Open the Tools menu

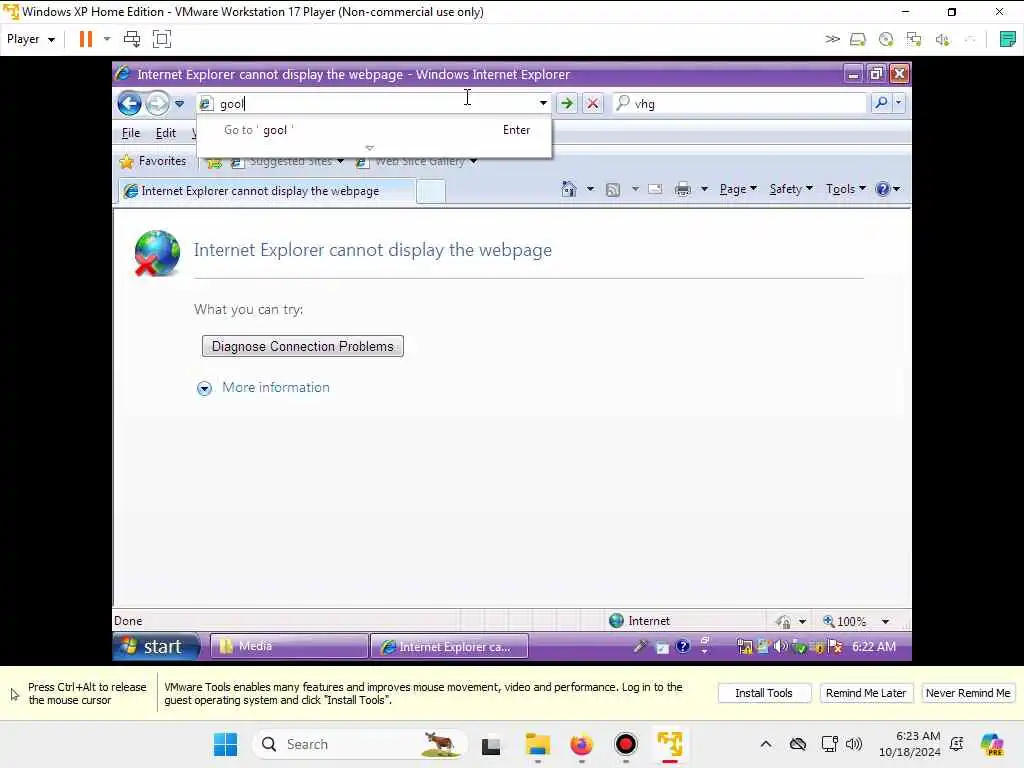click(845, 189)
